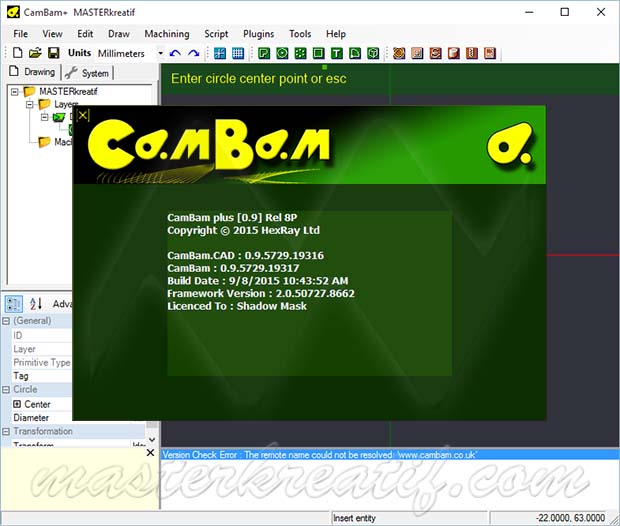Minimize the CamBam window
The width and height of the screenshot is (620, 526).
[529, 12]
